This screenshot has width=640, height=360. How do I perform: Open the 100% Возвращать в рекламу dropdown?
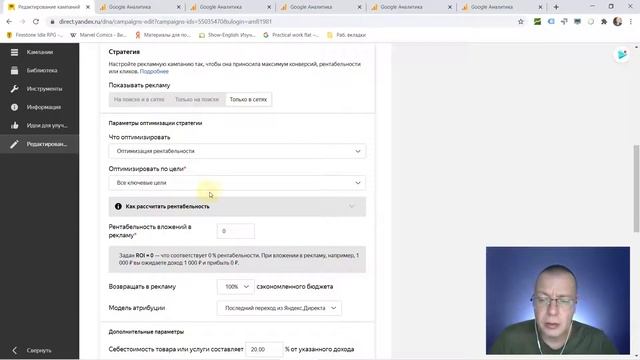(x=236, y=287)
